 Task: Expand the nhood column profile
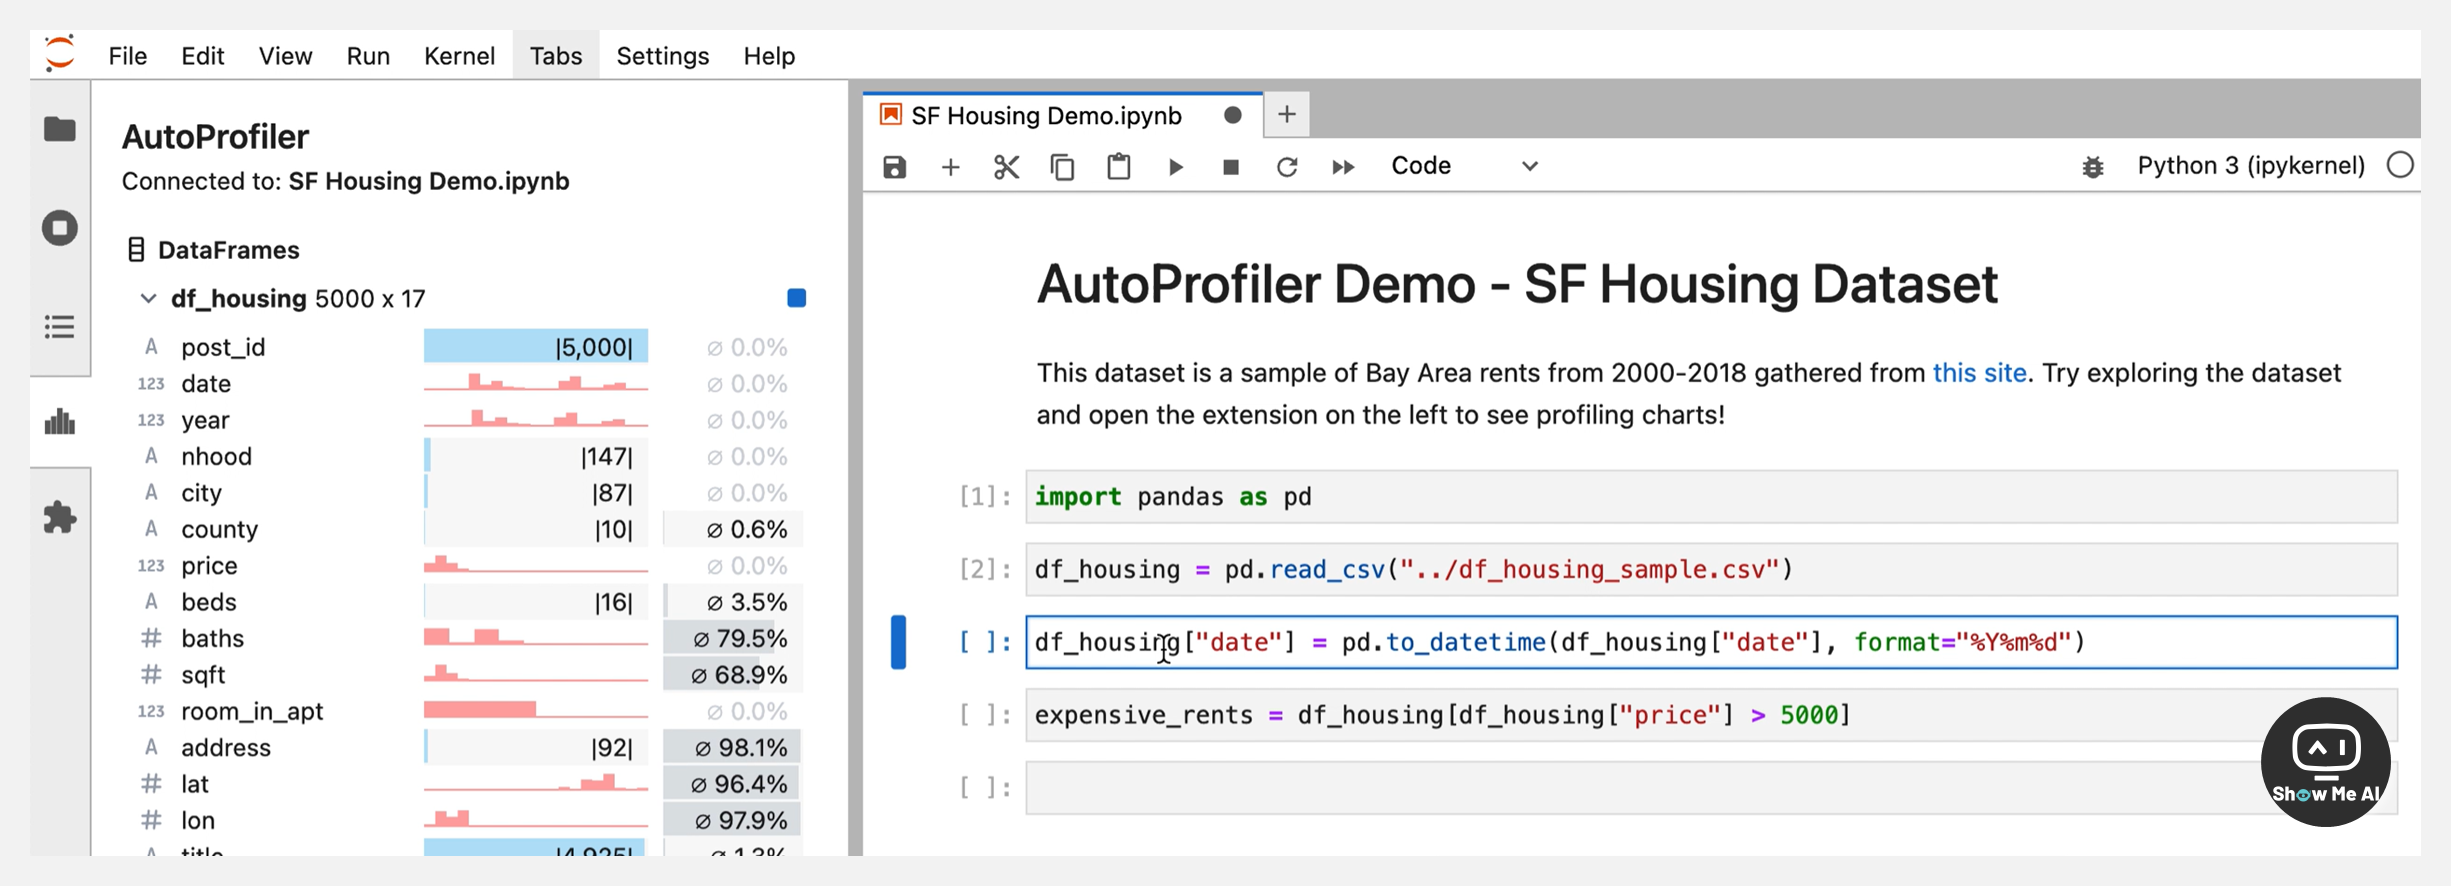pyautogui.click(x=465, y=456)
